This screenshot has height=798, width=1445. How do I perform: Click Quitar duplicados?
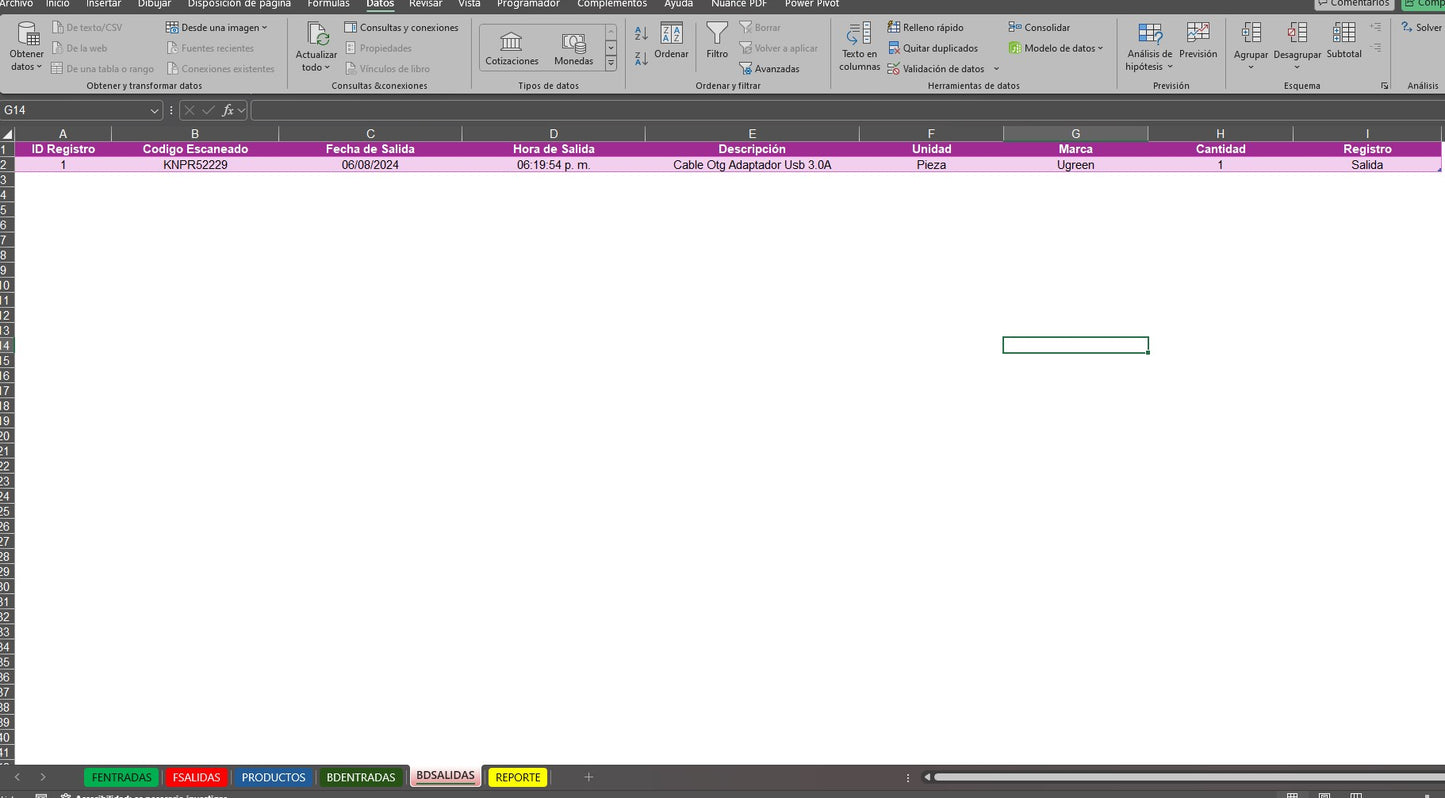(933, 48)
